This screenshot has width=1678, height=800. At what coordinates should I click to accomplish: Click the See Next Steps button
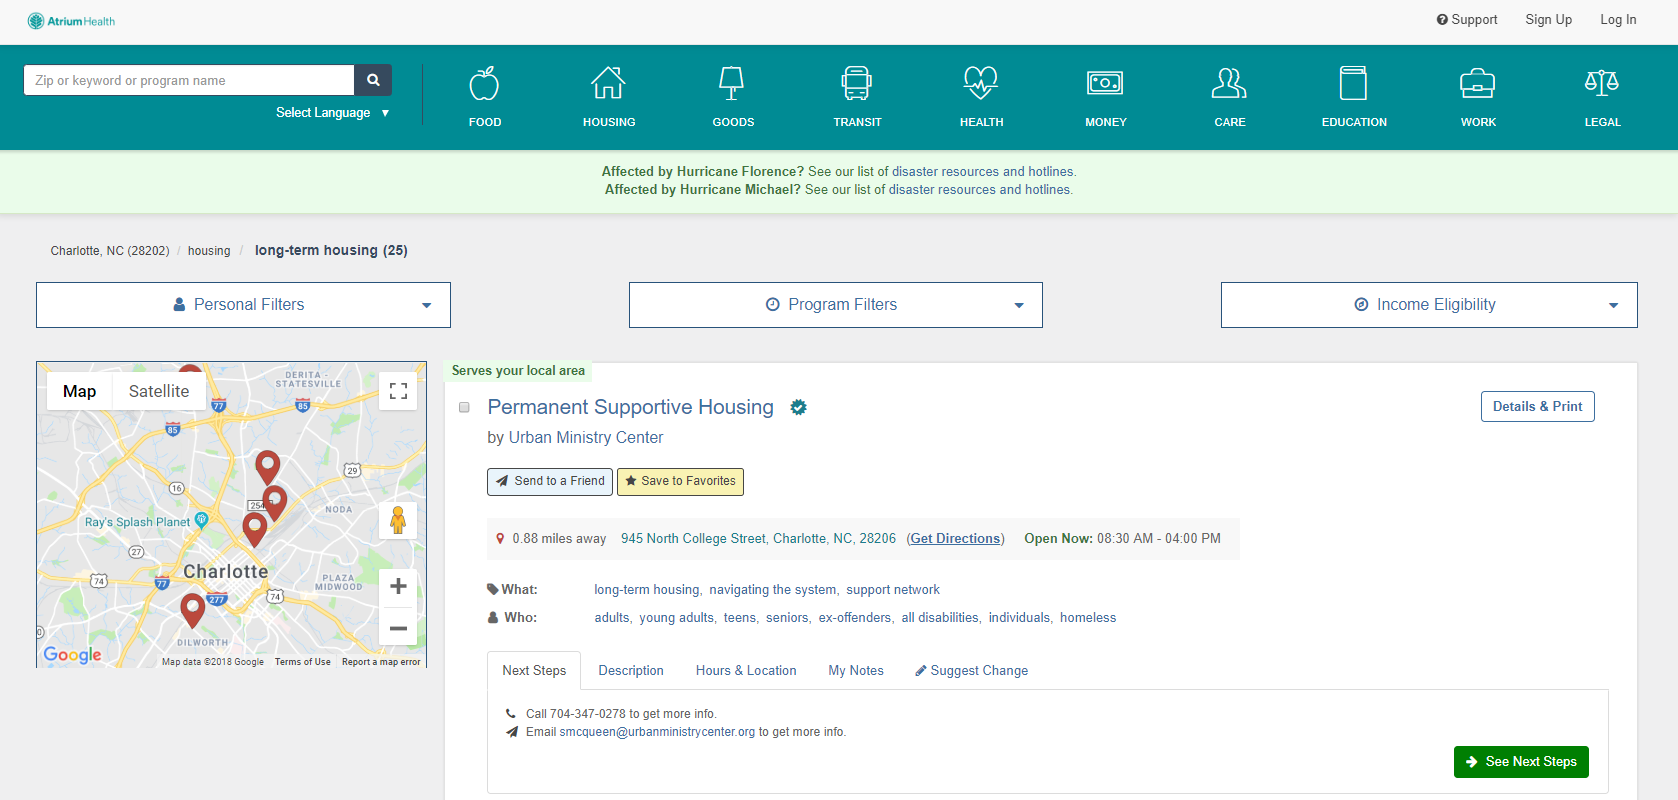[1521, 762]
